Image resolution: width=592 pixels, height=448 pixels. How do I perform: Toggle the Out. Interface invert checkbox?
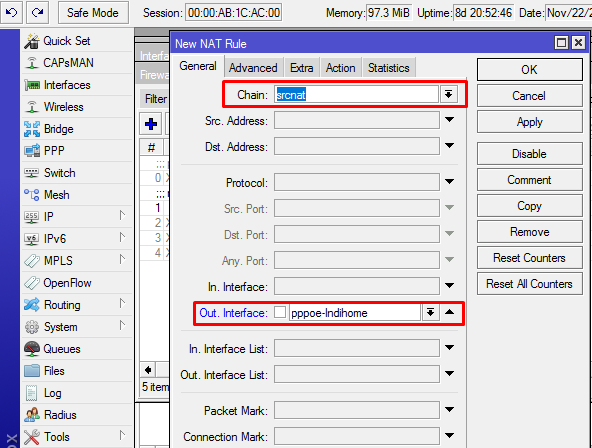[280, 312]
